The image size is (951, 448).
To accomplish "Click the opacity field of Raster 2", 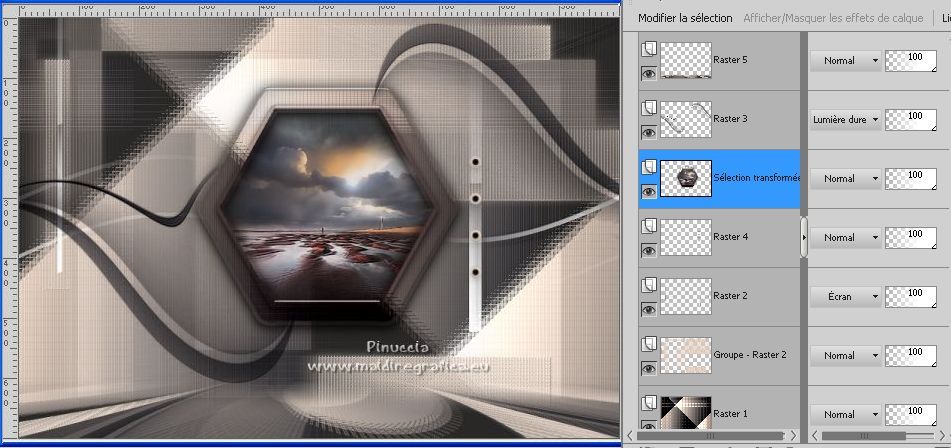I will pos(911,297).
